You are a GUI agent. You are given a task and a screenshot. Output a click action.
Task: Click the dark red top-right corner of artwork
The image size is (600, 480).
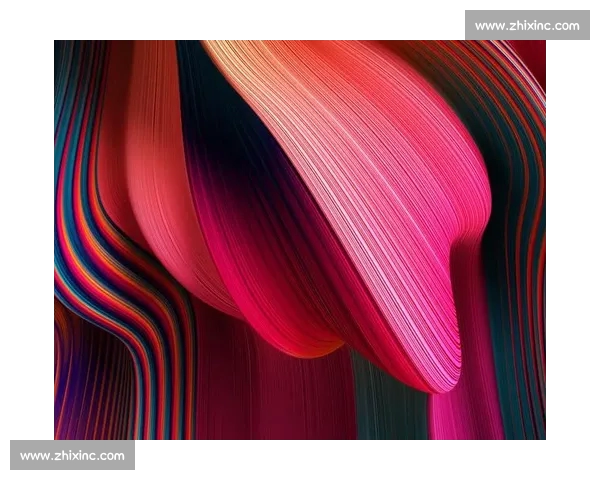point(535,52)
